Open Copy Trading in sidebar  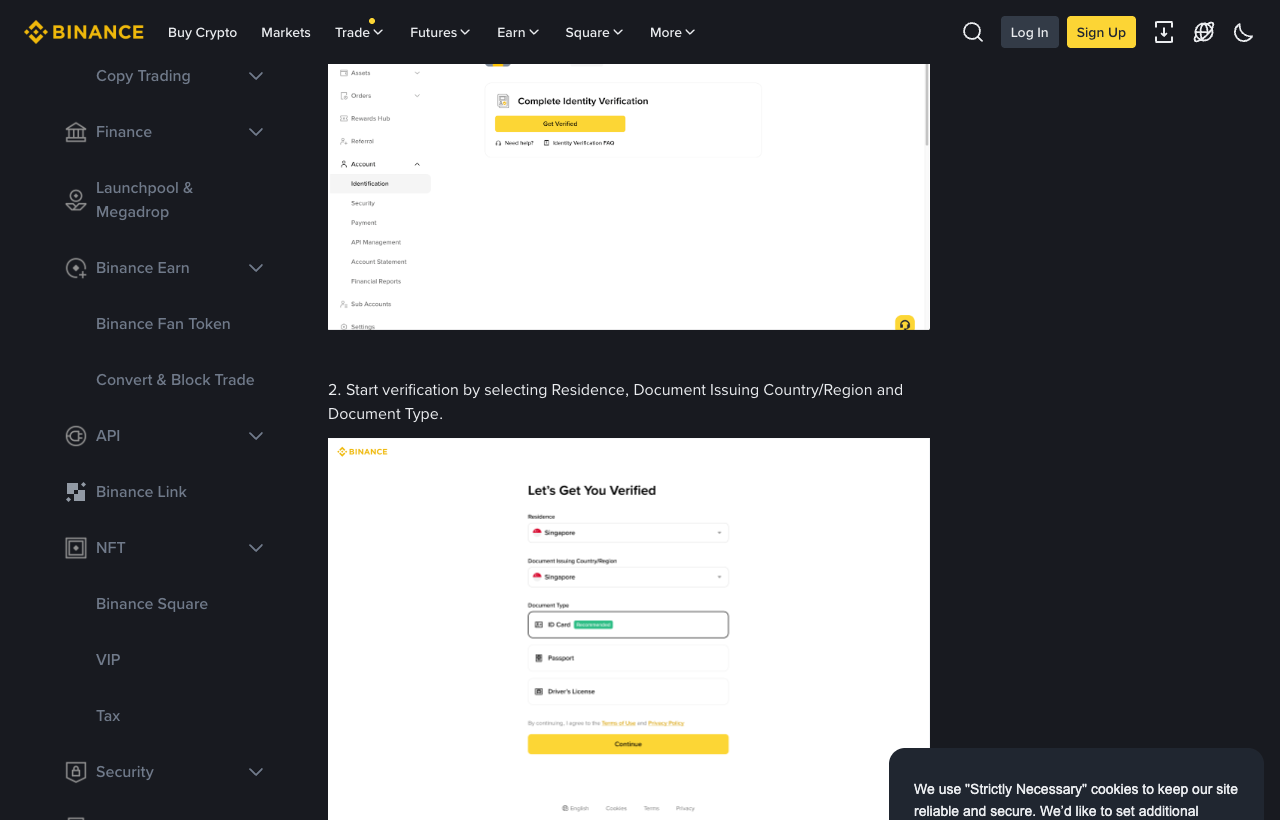[x=143, y=76]
